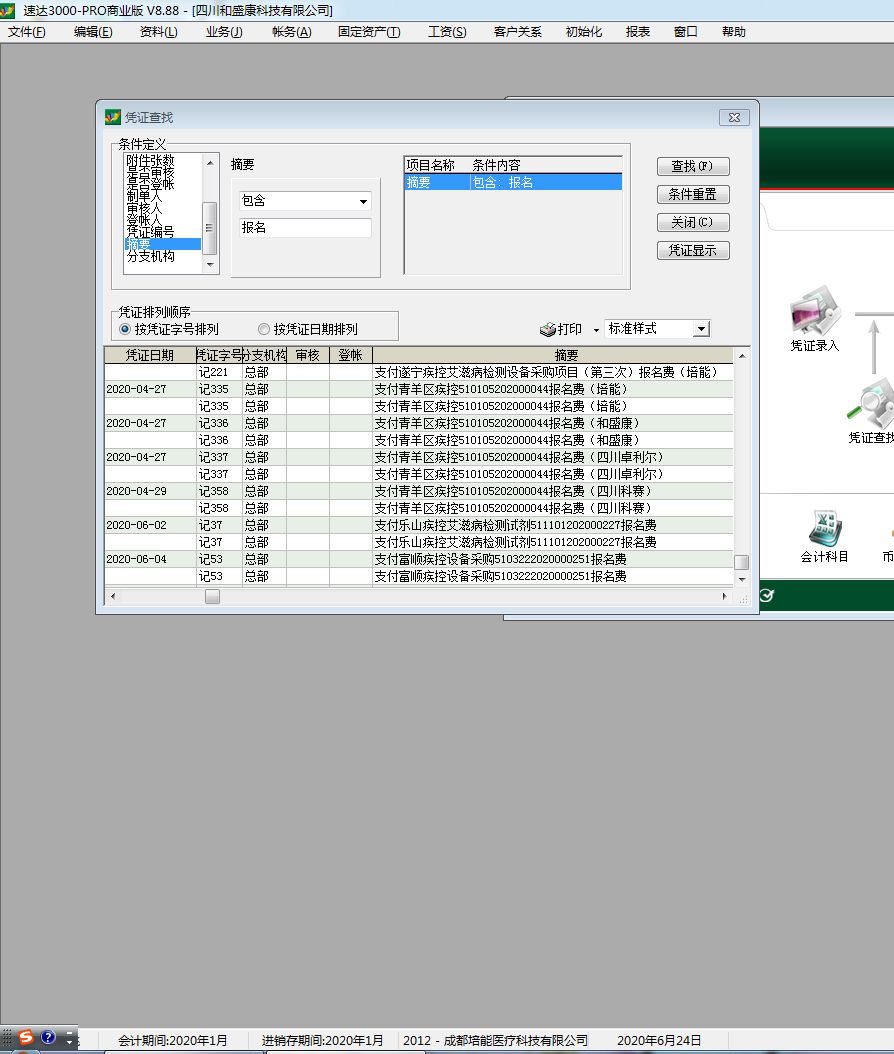The image size is (894, 1054).
Task: Open the 凭证录入 voucher entry icon
Action: (815, 312)
